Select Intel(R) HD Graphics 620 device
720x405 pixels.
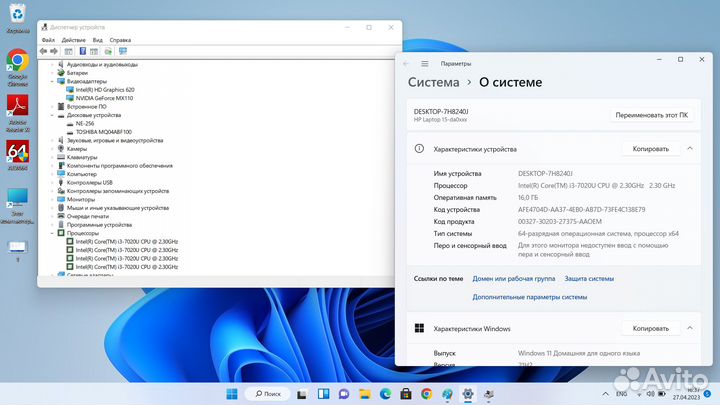(105, 90)
